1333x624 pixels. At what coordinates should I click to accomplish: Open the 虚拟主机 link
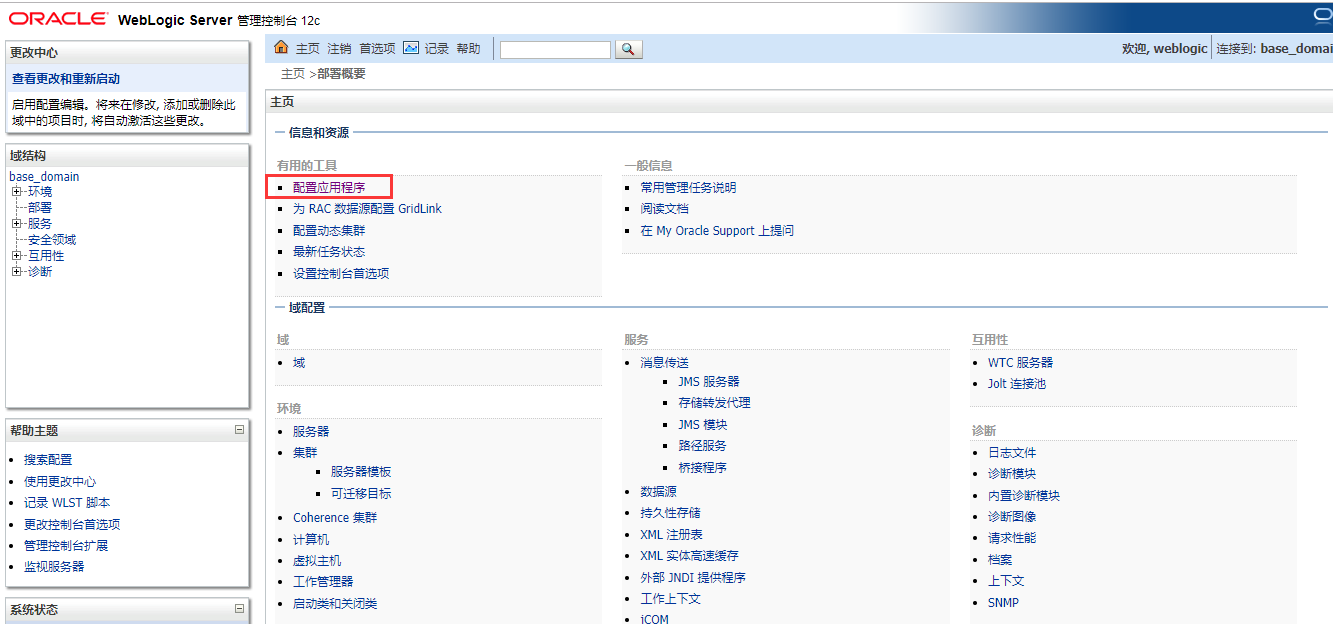point(317,561)
